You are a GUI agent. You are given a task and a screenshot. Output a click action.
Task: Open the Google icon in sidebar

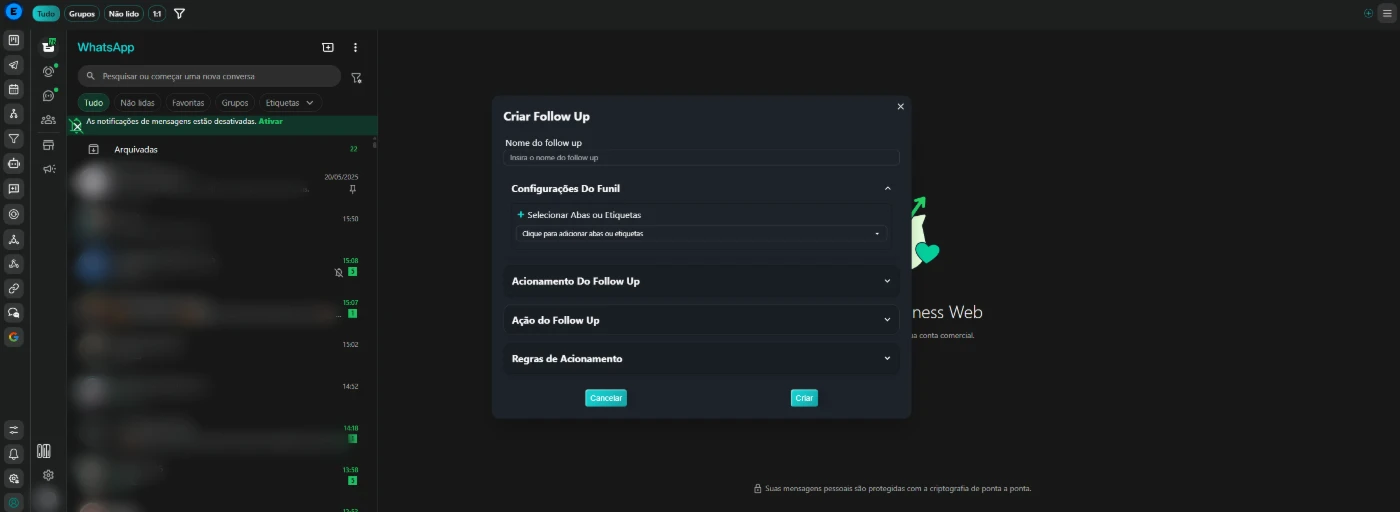coord(14,337)
